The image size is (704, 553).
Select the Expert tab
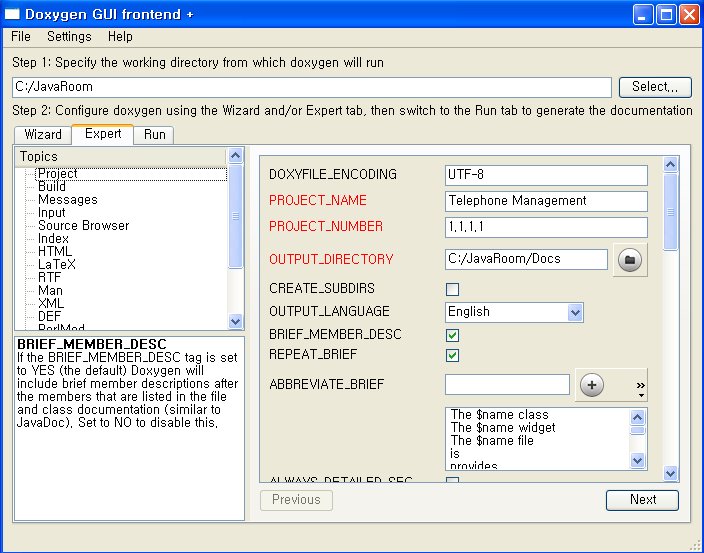[x=103, y=134]
